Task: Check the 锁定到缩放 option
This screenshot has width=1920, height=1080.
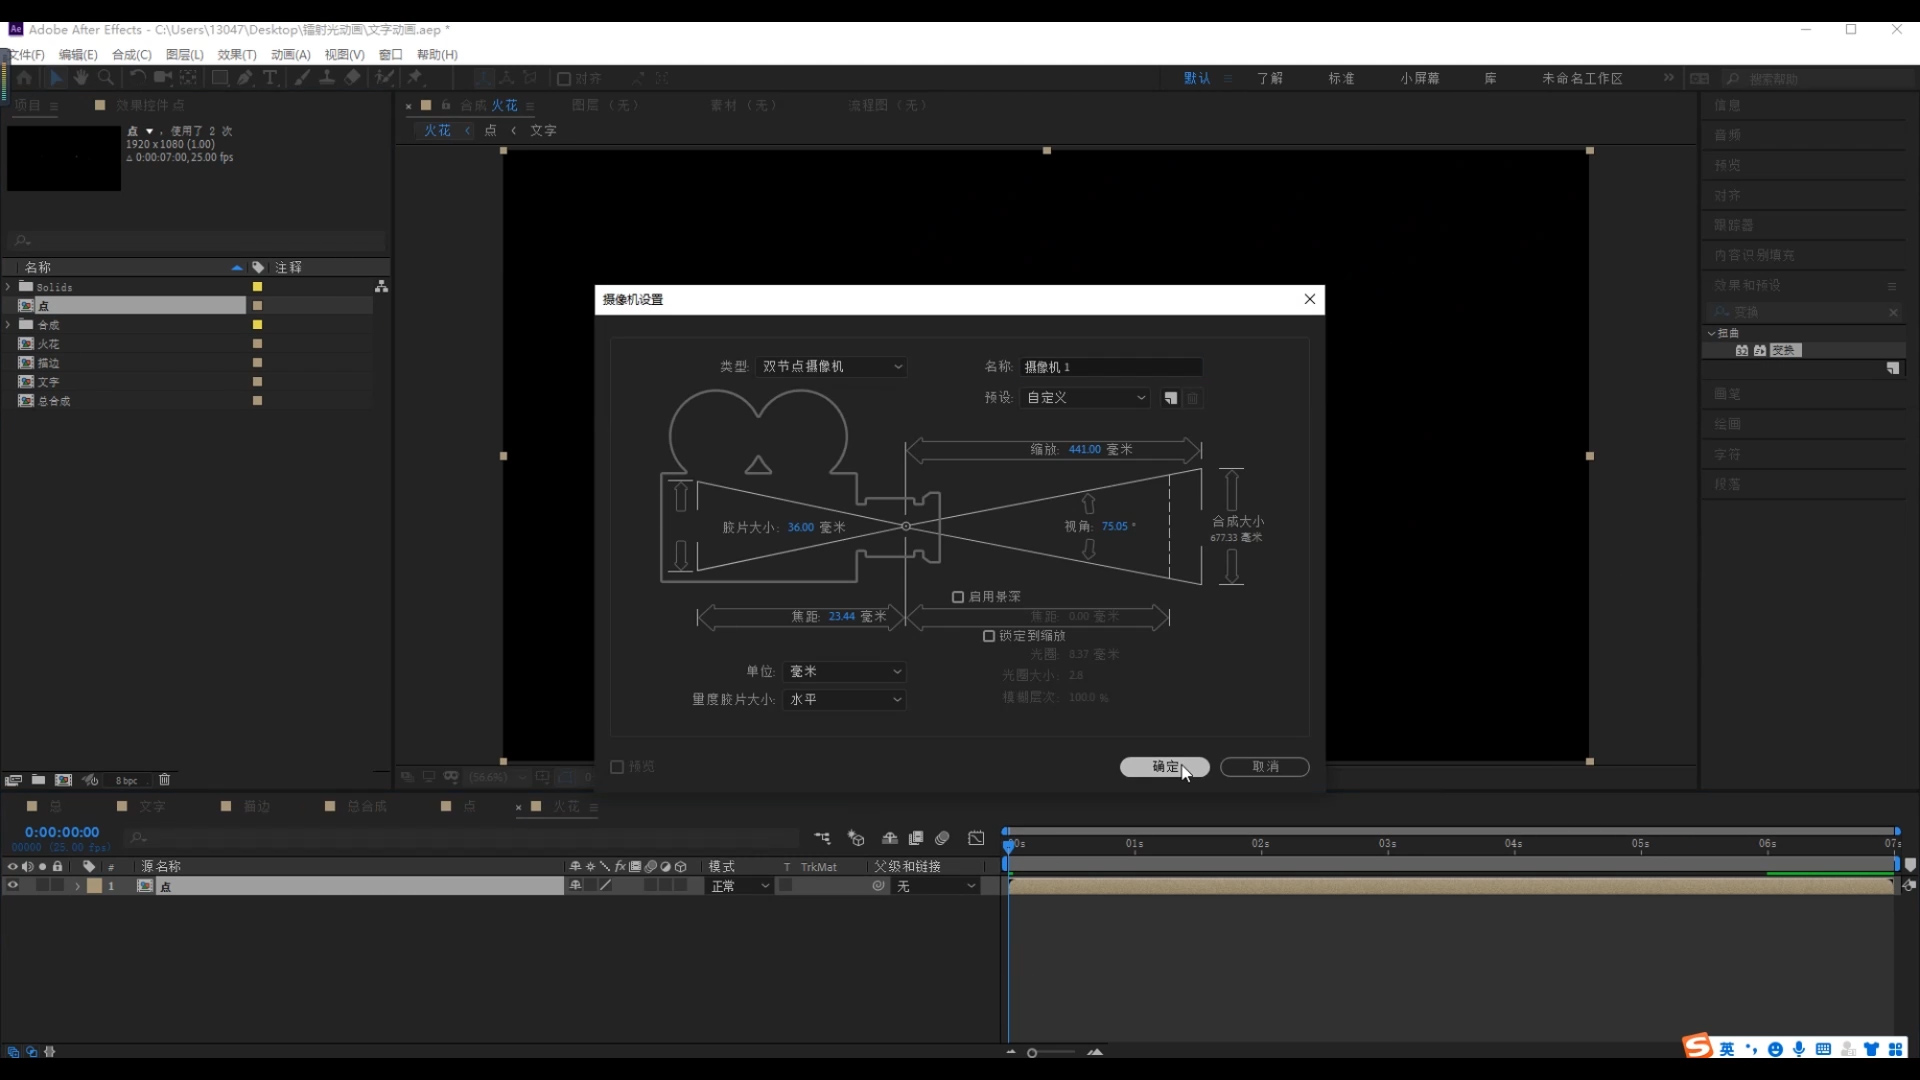Action: [989, 636]
